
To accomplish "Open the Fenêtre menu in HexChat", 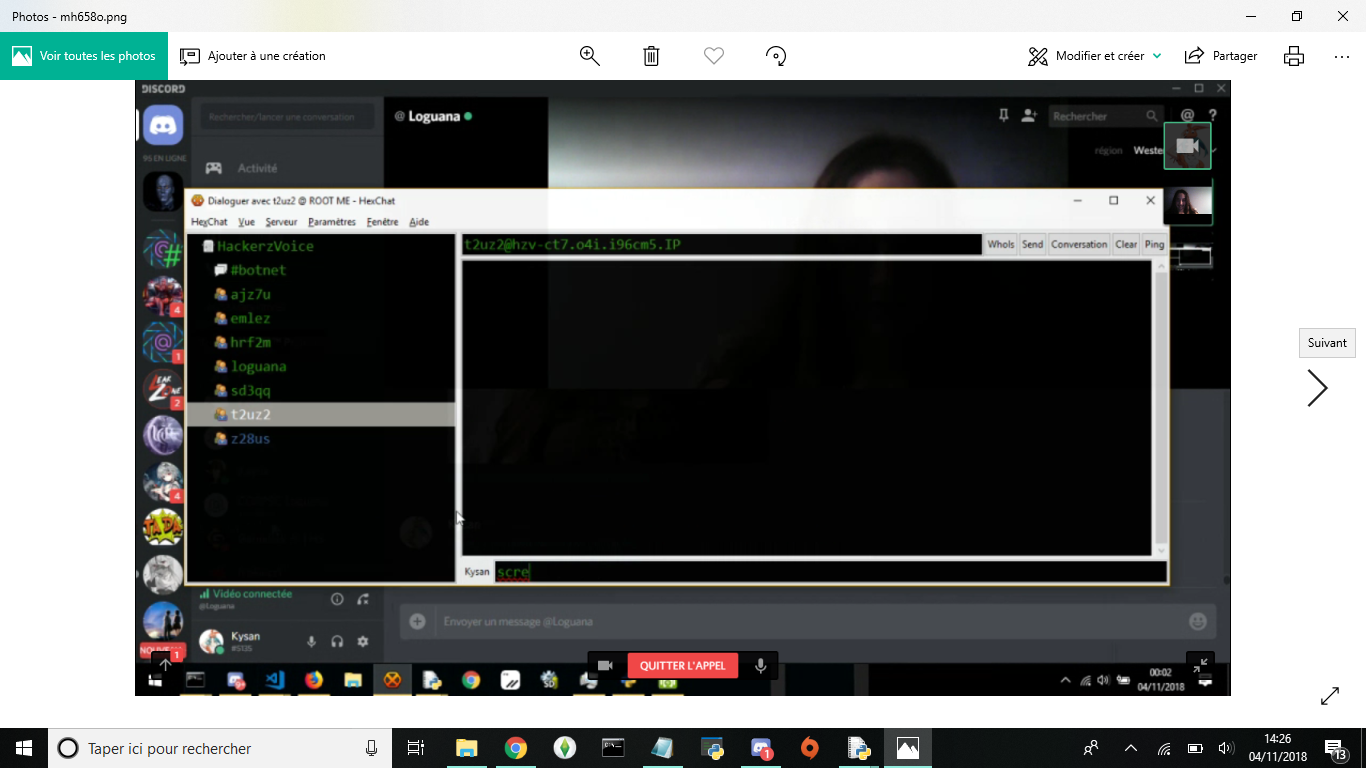I will tap(382, 222).
